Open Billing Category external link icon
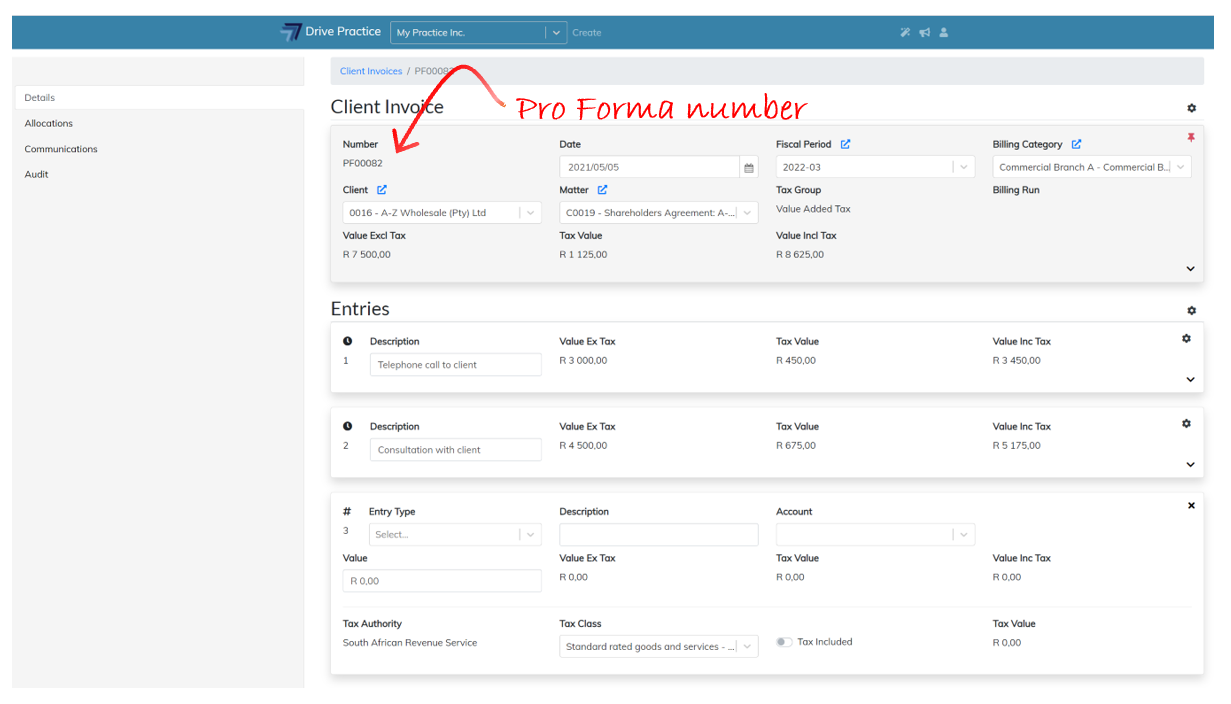 [x=1076, y=144]
